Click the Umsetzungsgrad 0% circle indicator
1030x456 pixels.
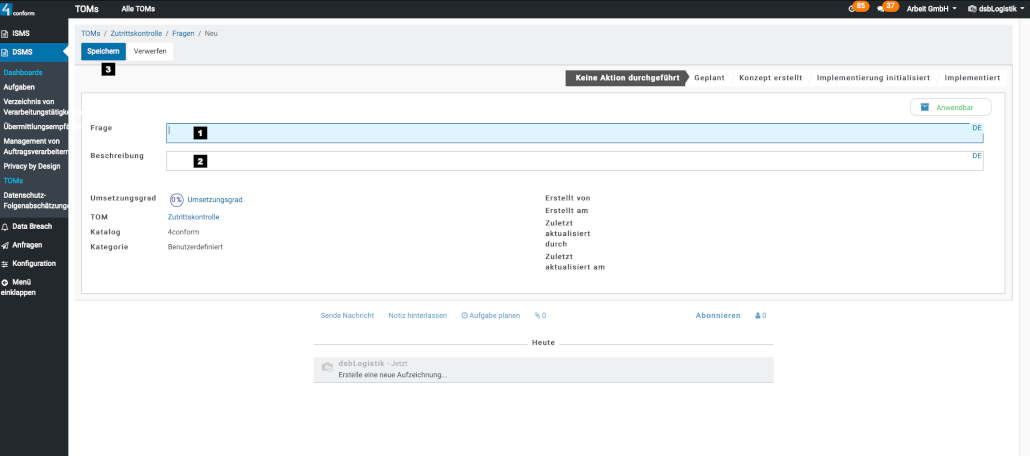176,199
